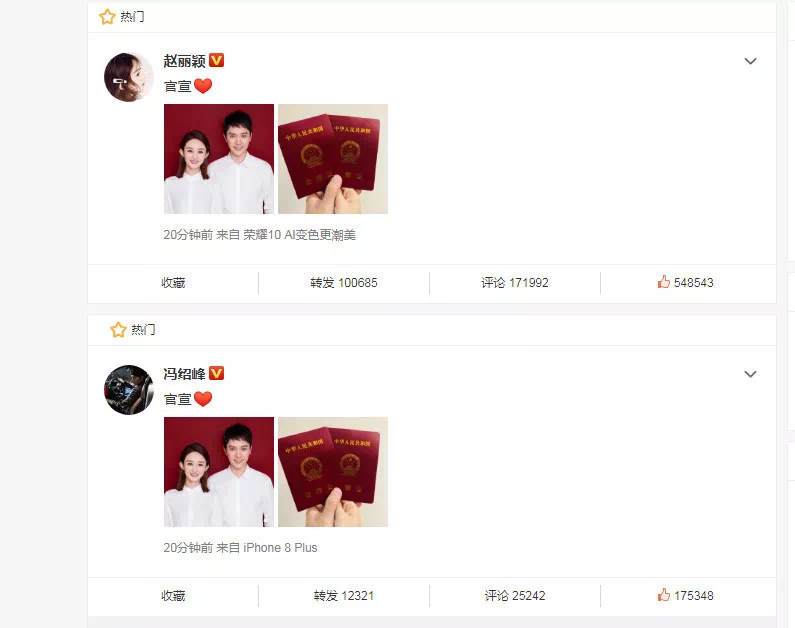Click 赵丽颖's verified V badge
Screen dimensions: 795x628
pos(216,60)
